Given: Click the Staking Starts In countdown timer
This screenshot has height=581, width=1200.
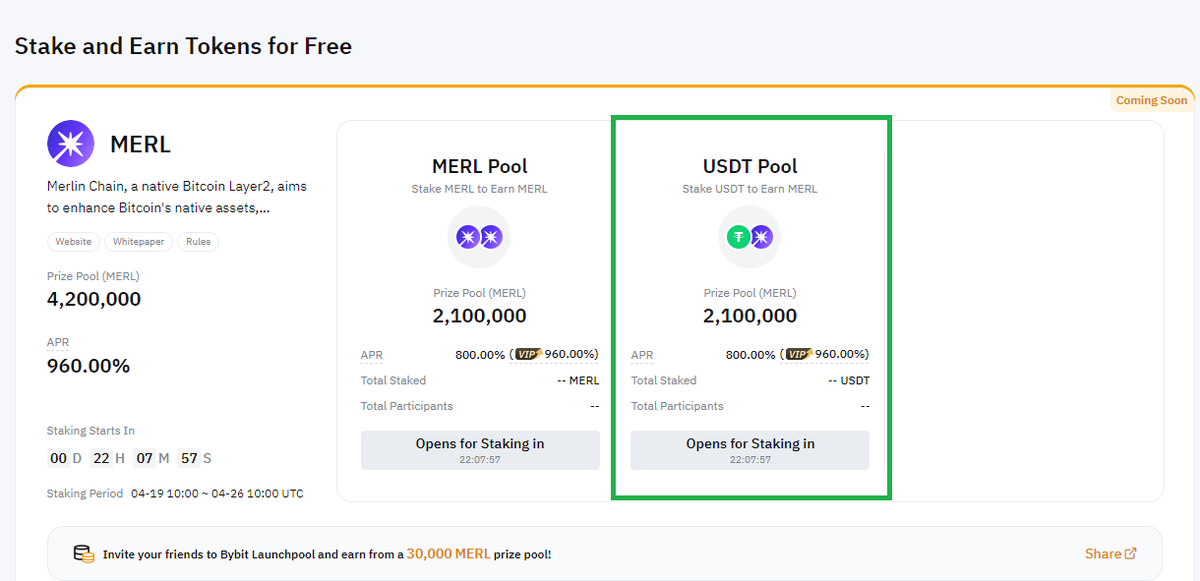Looking at the screenshot, I should tap(130, 458).
